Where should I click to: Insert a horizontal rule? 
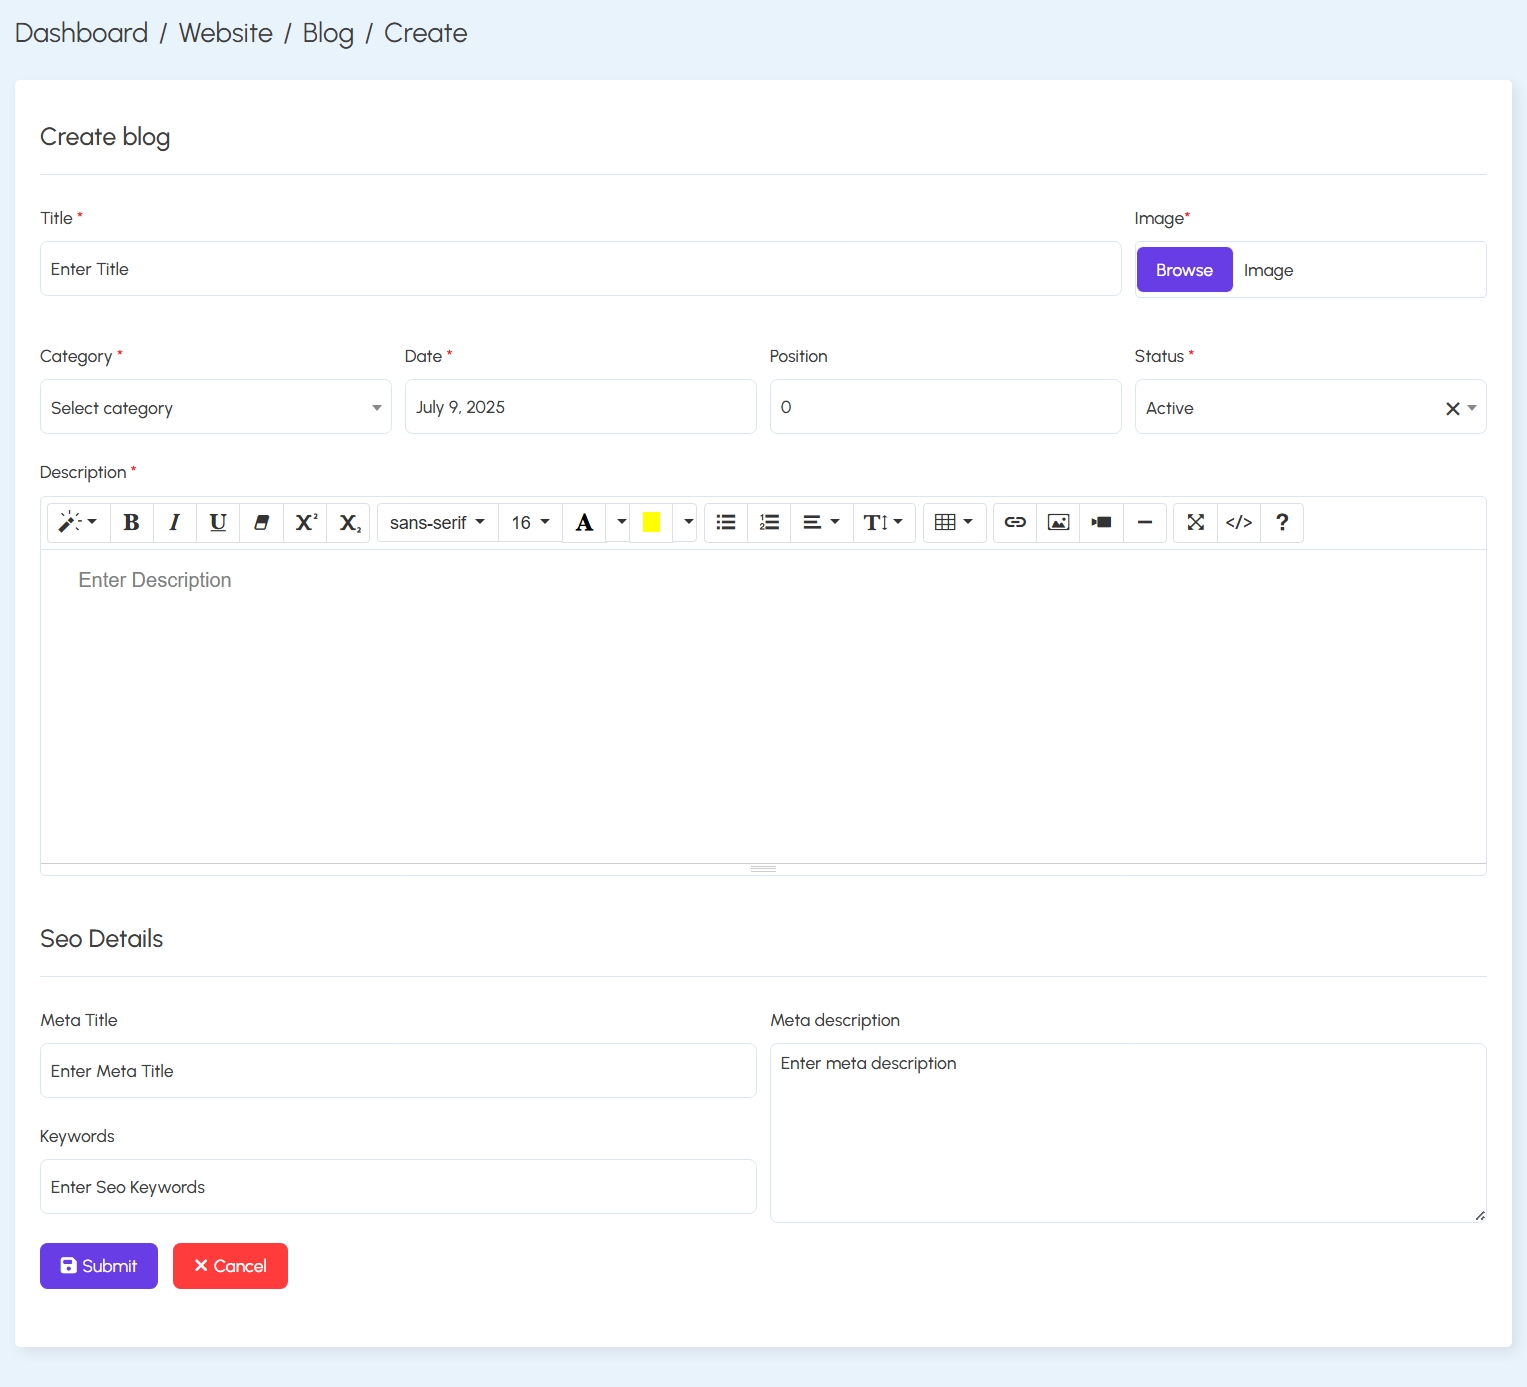point(1145,522)
